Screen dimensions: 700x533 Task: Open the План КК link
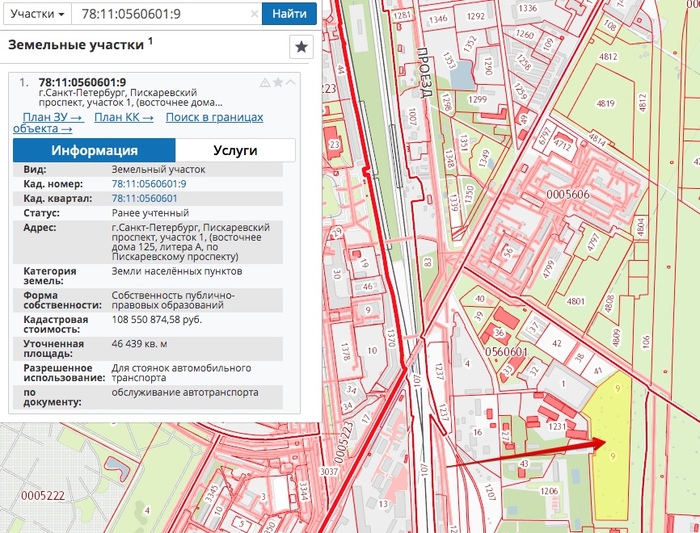[x=123, y=117]
